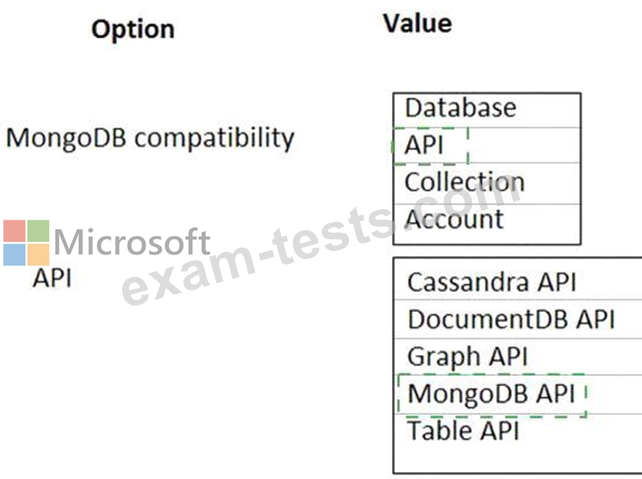The image size is (642, 479).
Task: Click the yellow square of Microsoft logo
Action: point(38,255)
